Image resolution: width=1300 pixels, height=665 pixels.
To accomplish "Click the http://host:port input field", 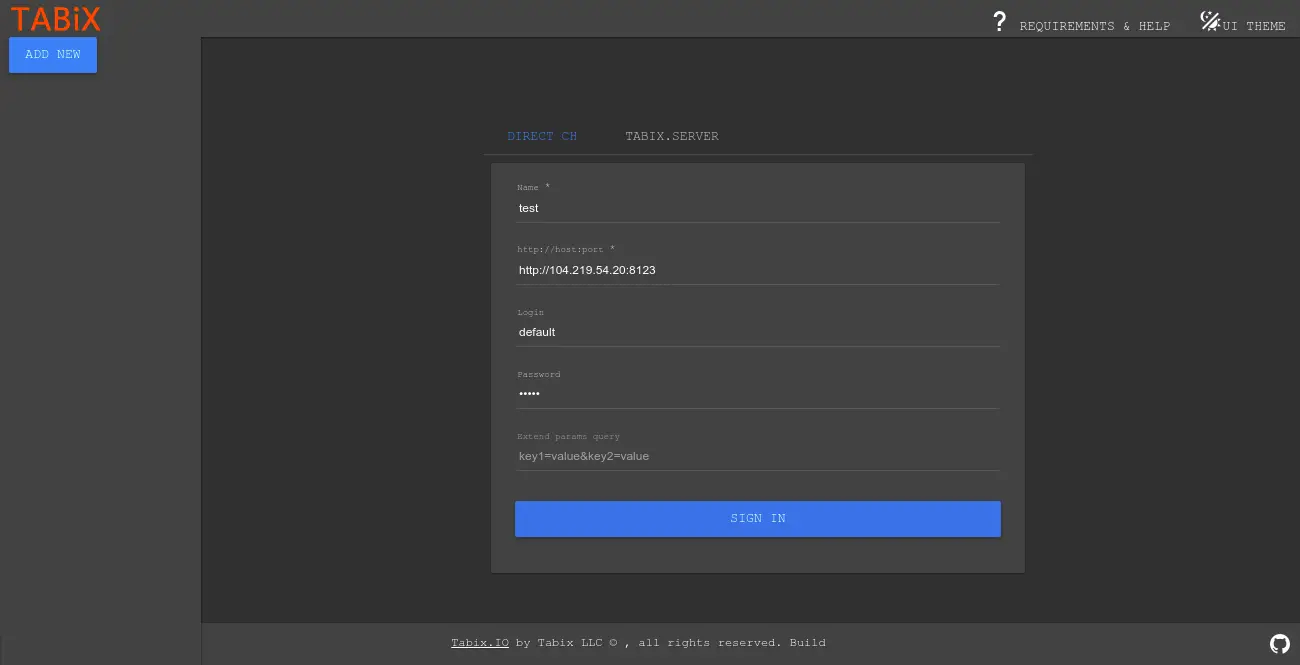I will pos(758,270).
